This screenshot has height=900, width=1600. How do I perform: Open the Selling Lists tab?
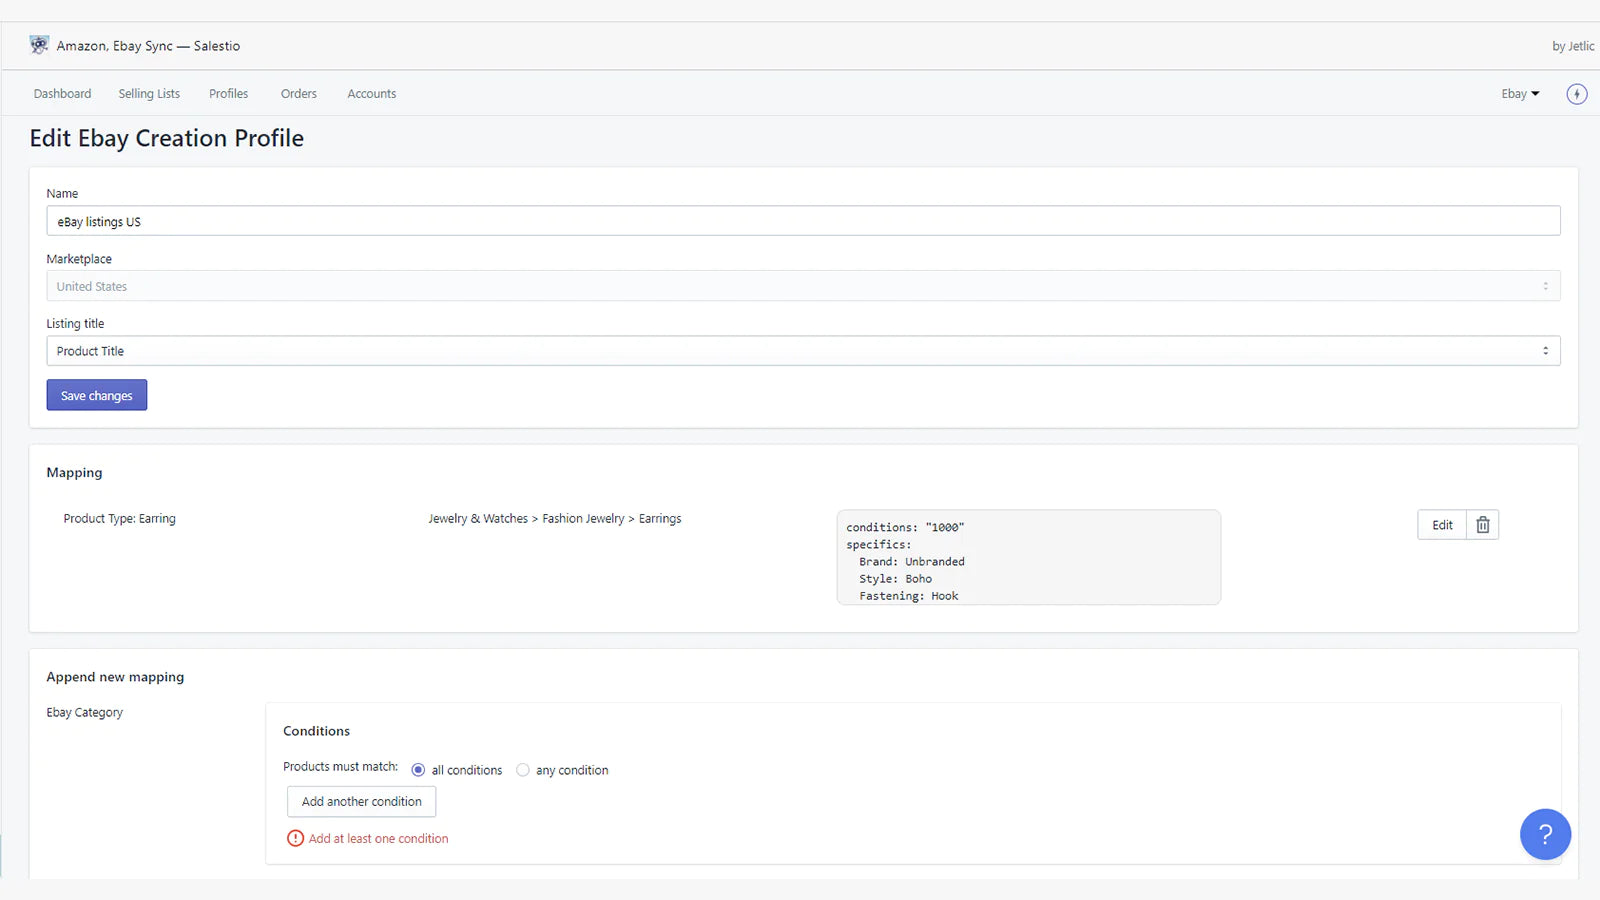(149, 93)
